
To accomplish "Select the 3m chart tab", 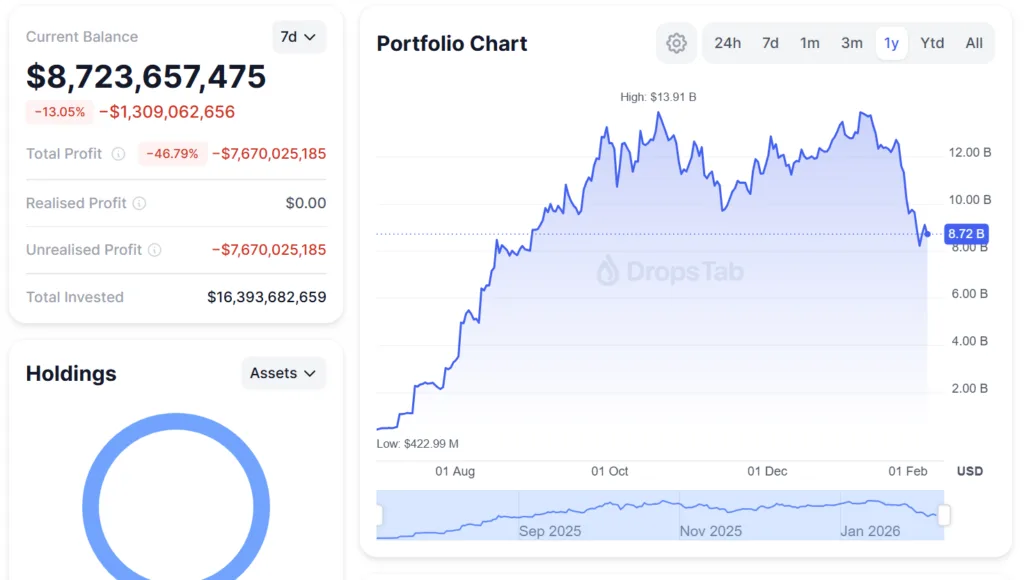I will click(851, 43).
